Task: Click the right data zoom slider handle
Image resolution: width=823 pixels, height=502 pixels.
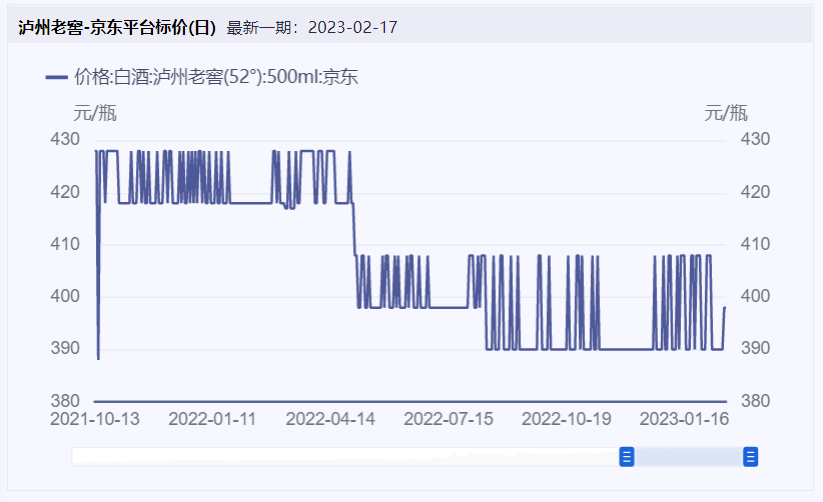Action: [x=750, y=457]
